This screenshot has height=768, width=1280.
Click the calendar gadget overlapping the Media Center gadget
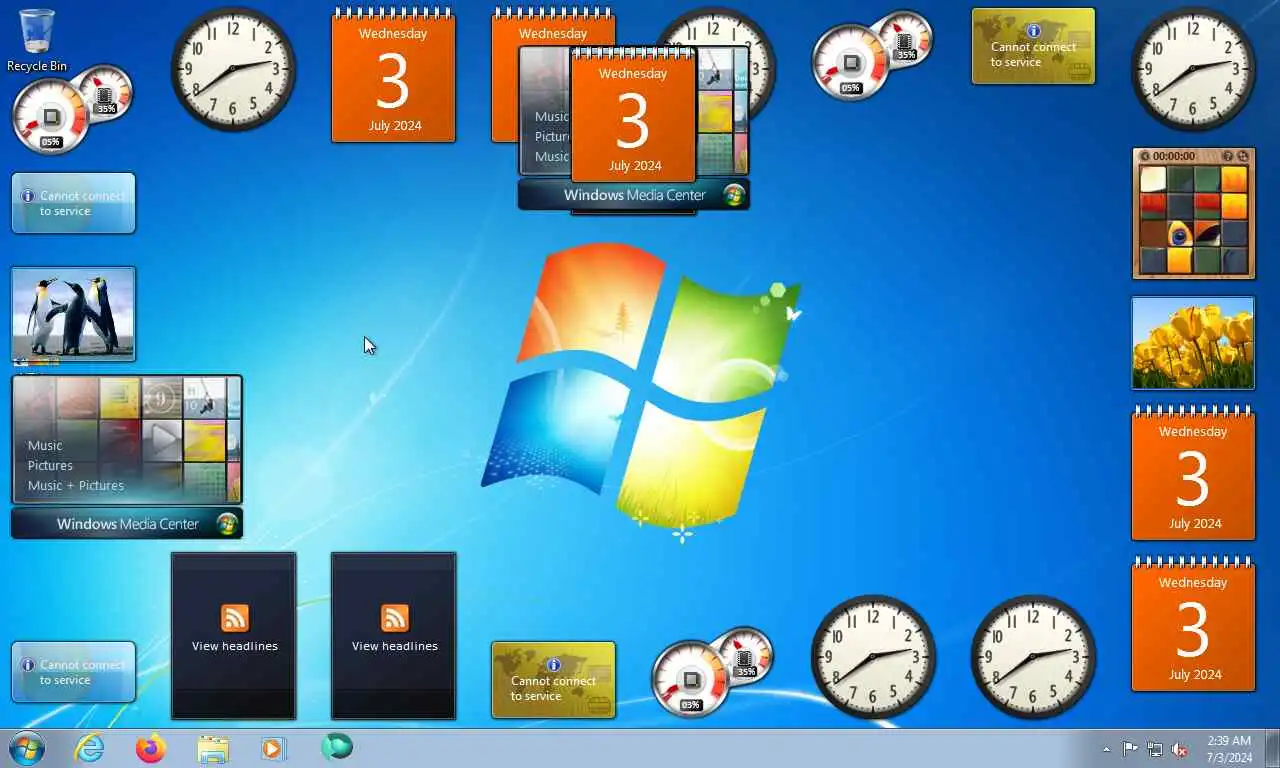(x=633, y=115)
